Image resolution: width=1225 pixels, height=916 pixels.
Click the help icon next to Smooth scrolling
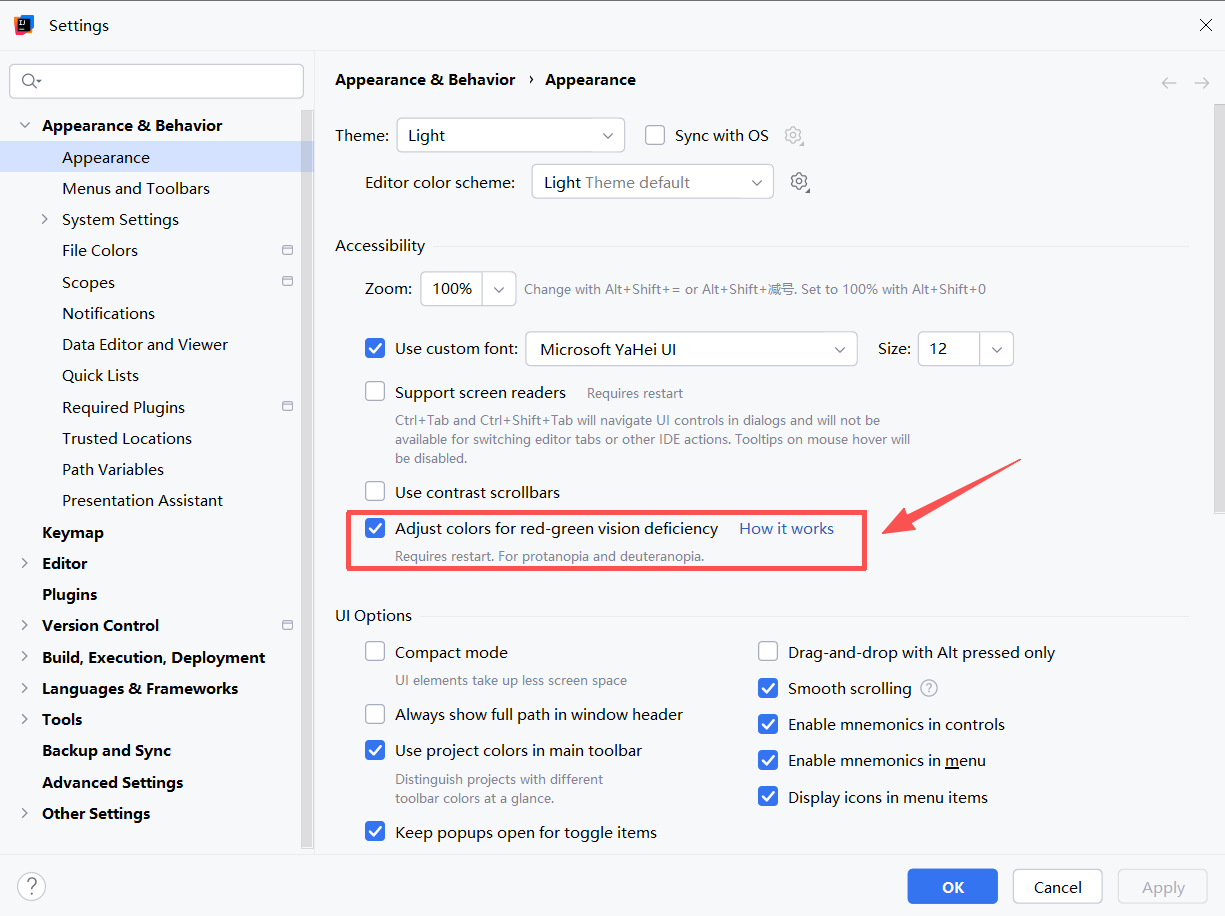pos(928,688)
